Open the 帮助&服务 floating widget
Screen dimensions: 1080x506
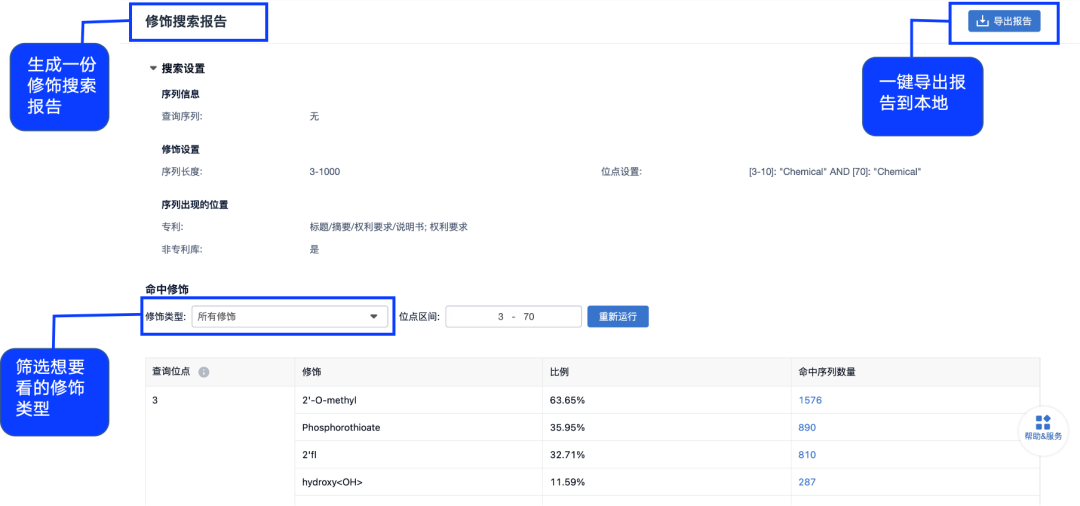(x=1043, y=428)
